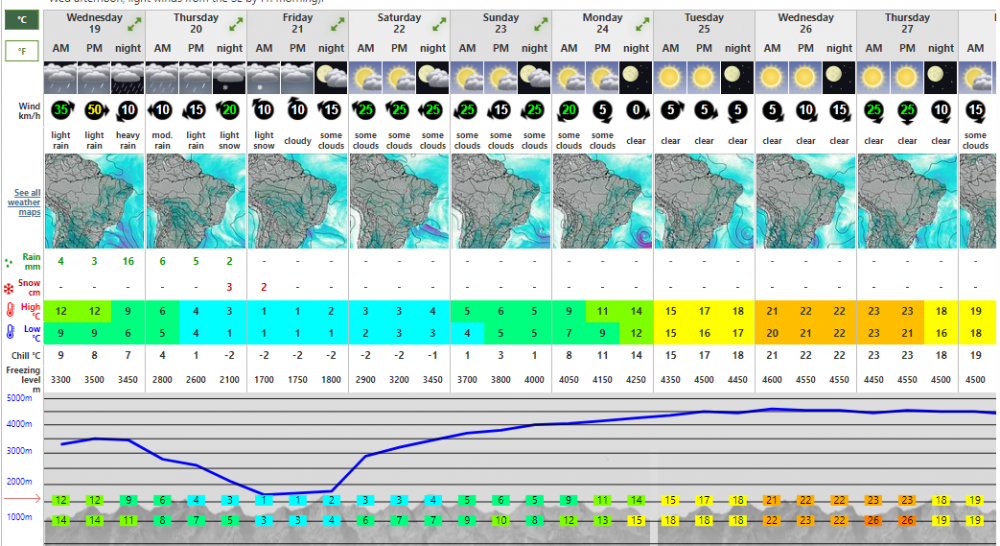Expand the Thursday 20 forecast column
Image resolution: width=1000 pixels, height=546 pixels.
point(235,23)
